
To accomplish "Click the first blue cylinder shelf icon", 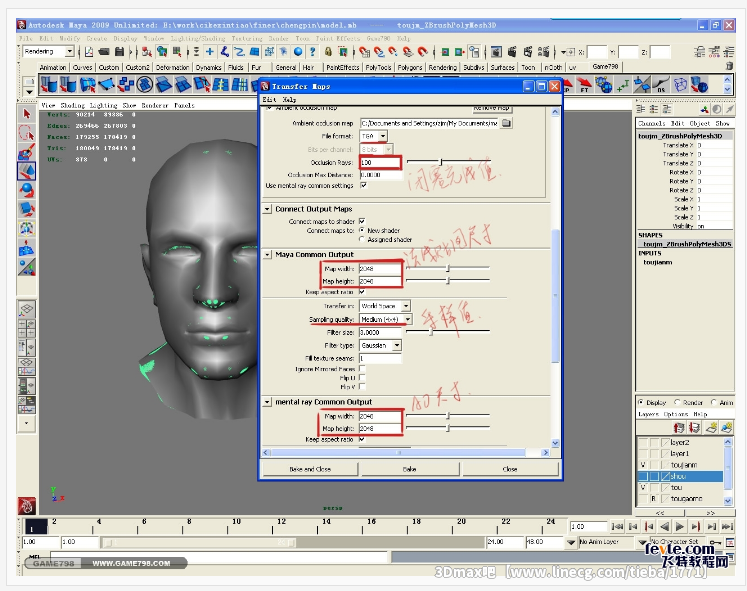I will [x=49, y=85].
